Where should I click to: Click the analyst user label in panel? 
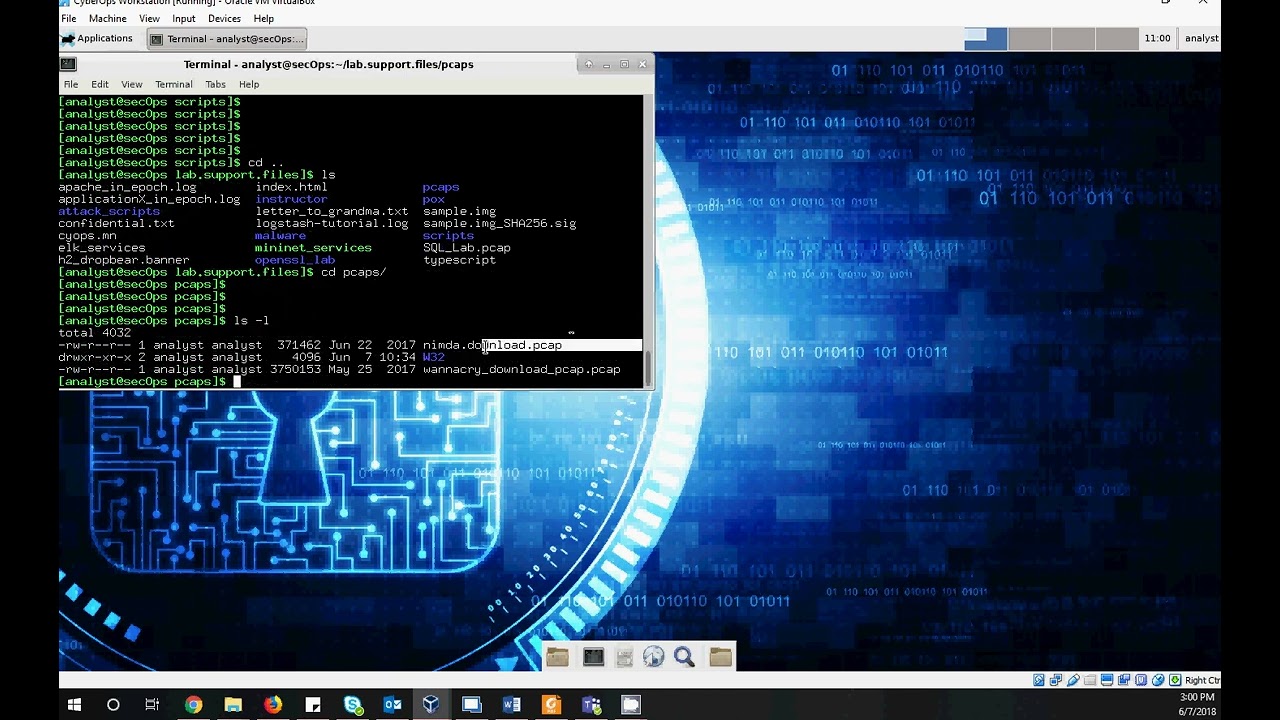(1201, 39)
